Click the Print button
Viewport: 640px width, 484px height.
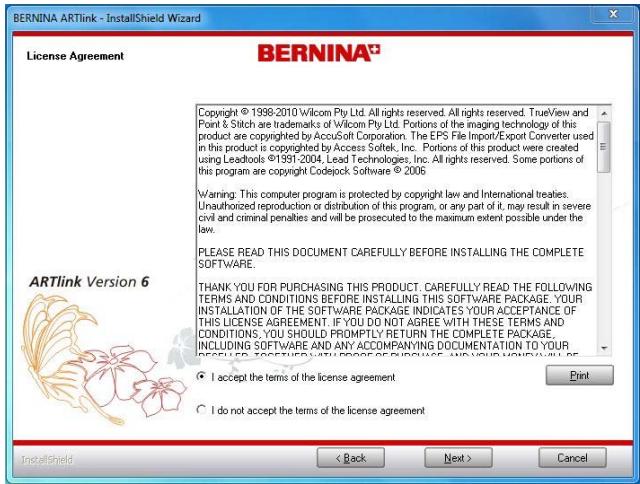tap(579, 375)
